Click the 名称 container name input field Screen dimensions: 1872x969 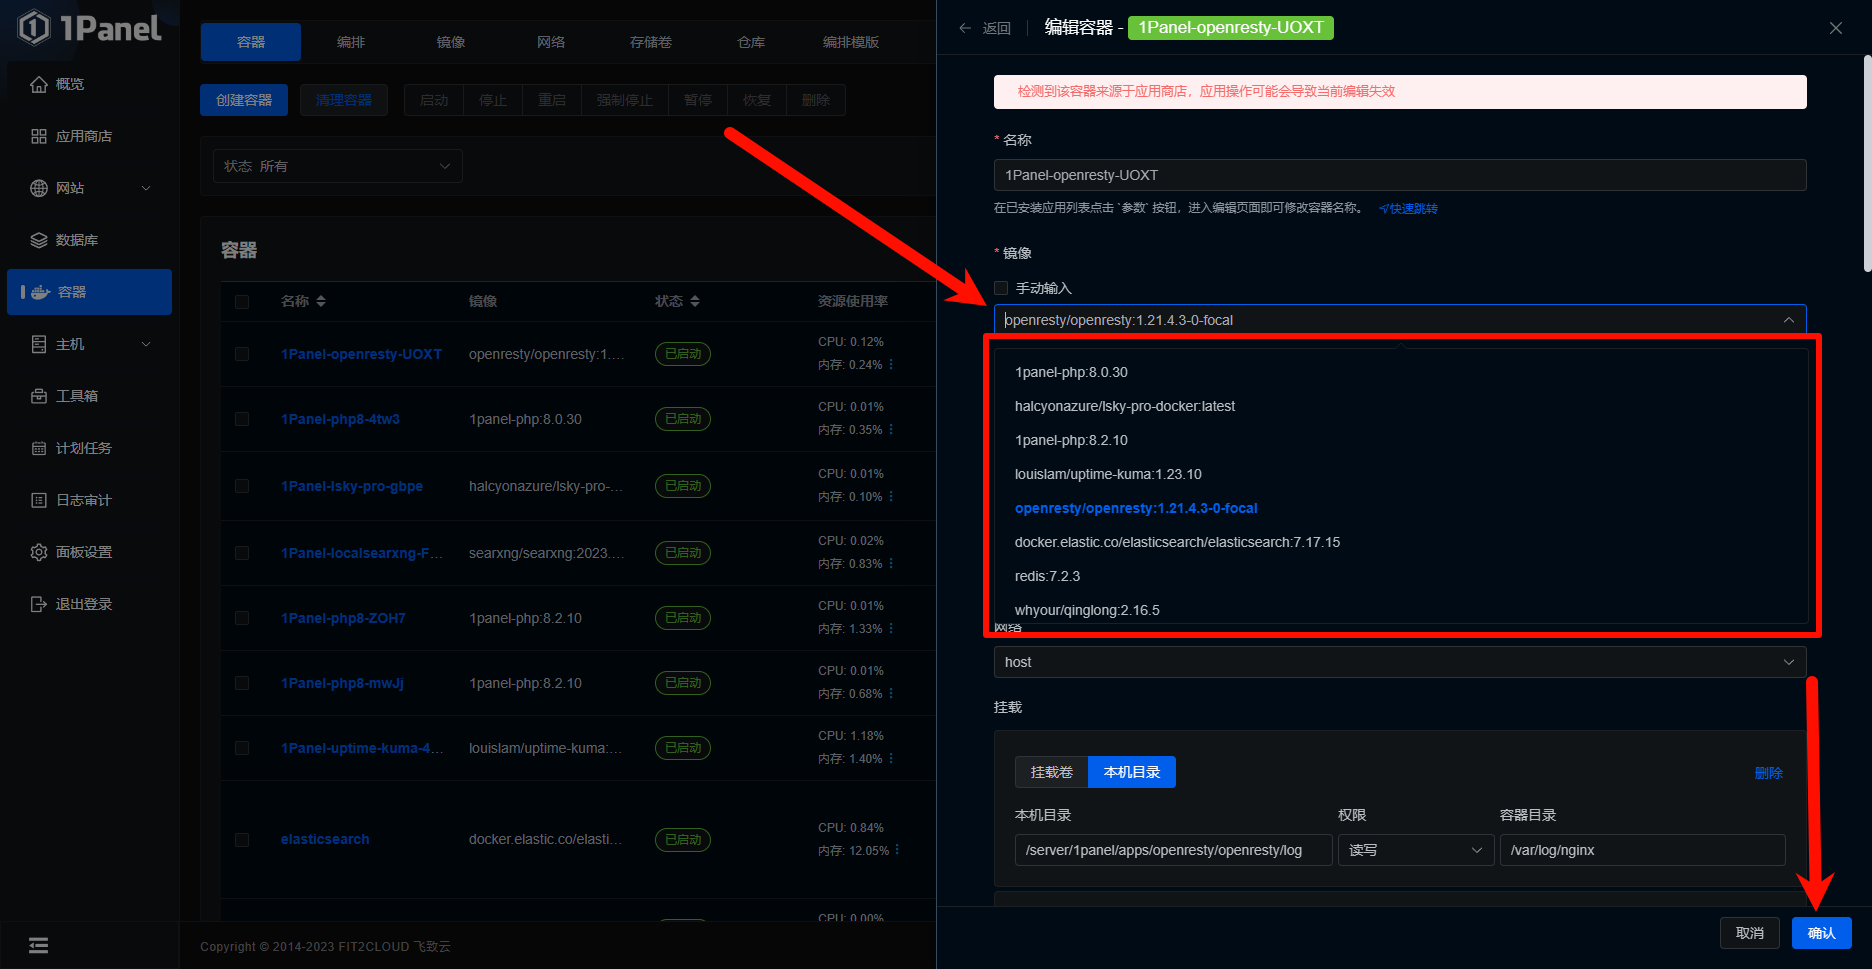[1400, 175]
